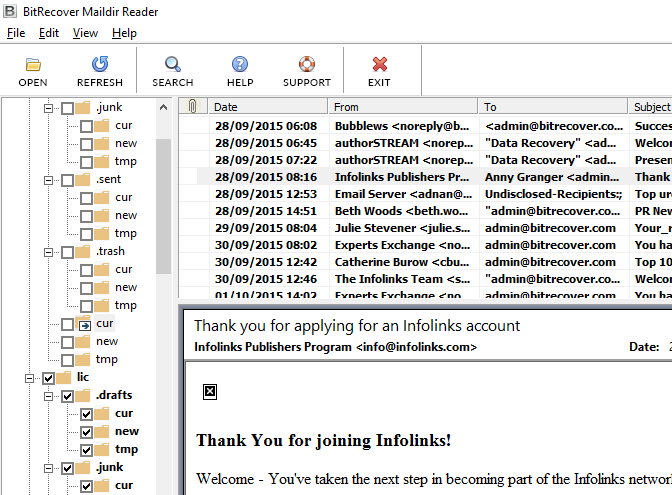Viewport: 672px width, 495px height.
Task: Select the Julie Stevener email row
Action: [426, 228]
